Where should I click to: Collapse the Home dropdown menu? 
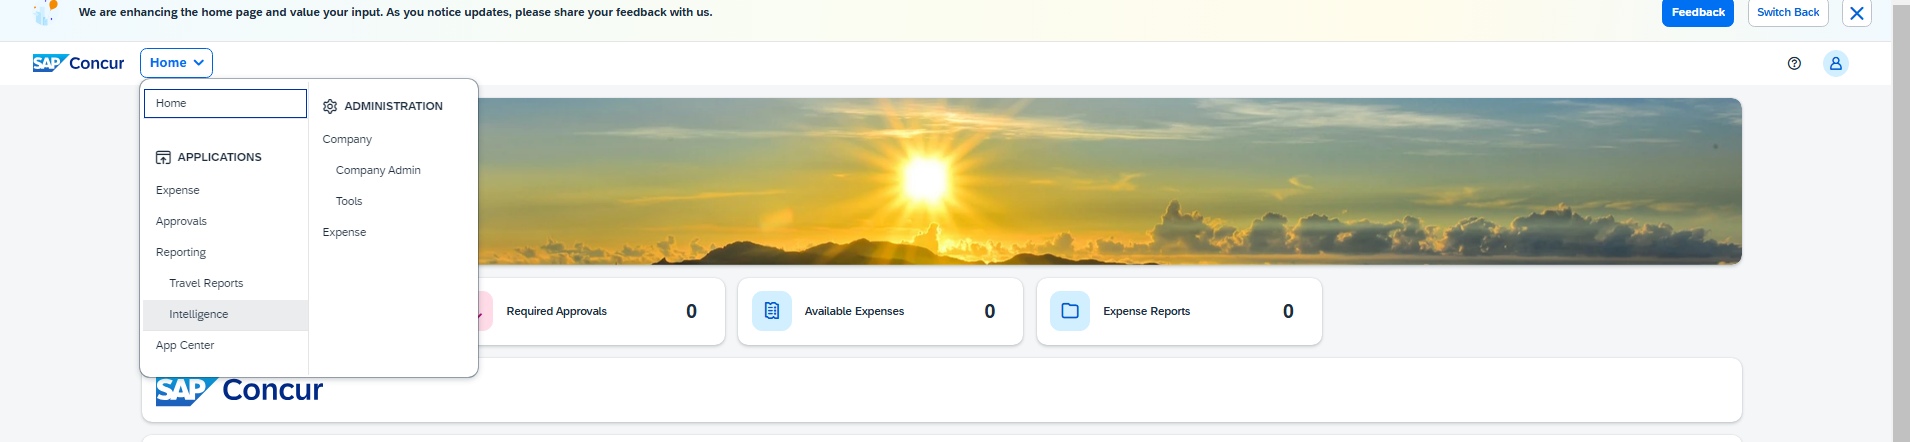click(x=176, y=63)
